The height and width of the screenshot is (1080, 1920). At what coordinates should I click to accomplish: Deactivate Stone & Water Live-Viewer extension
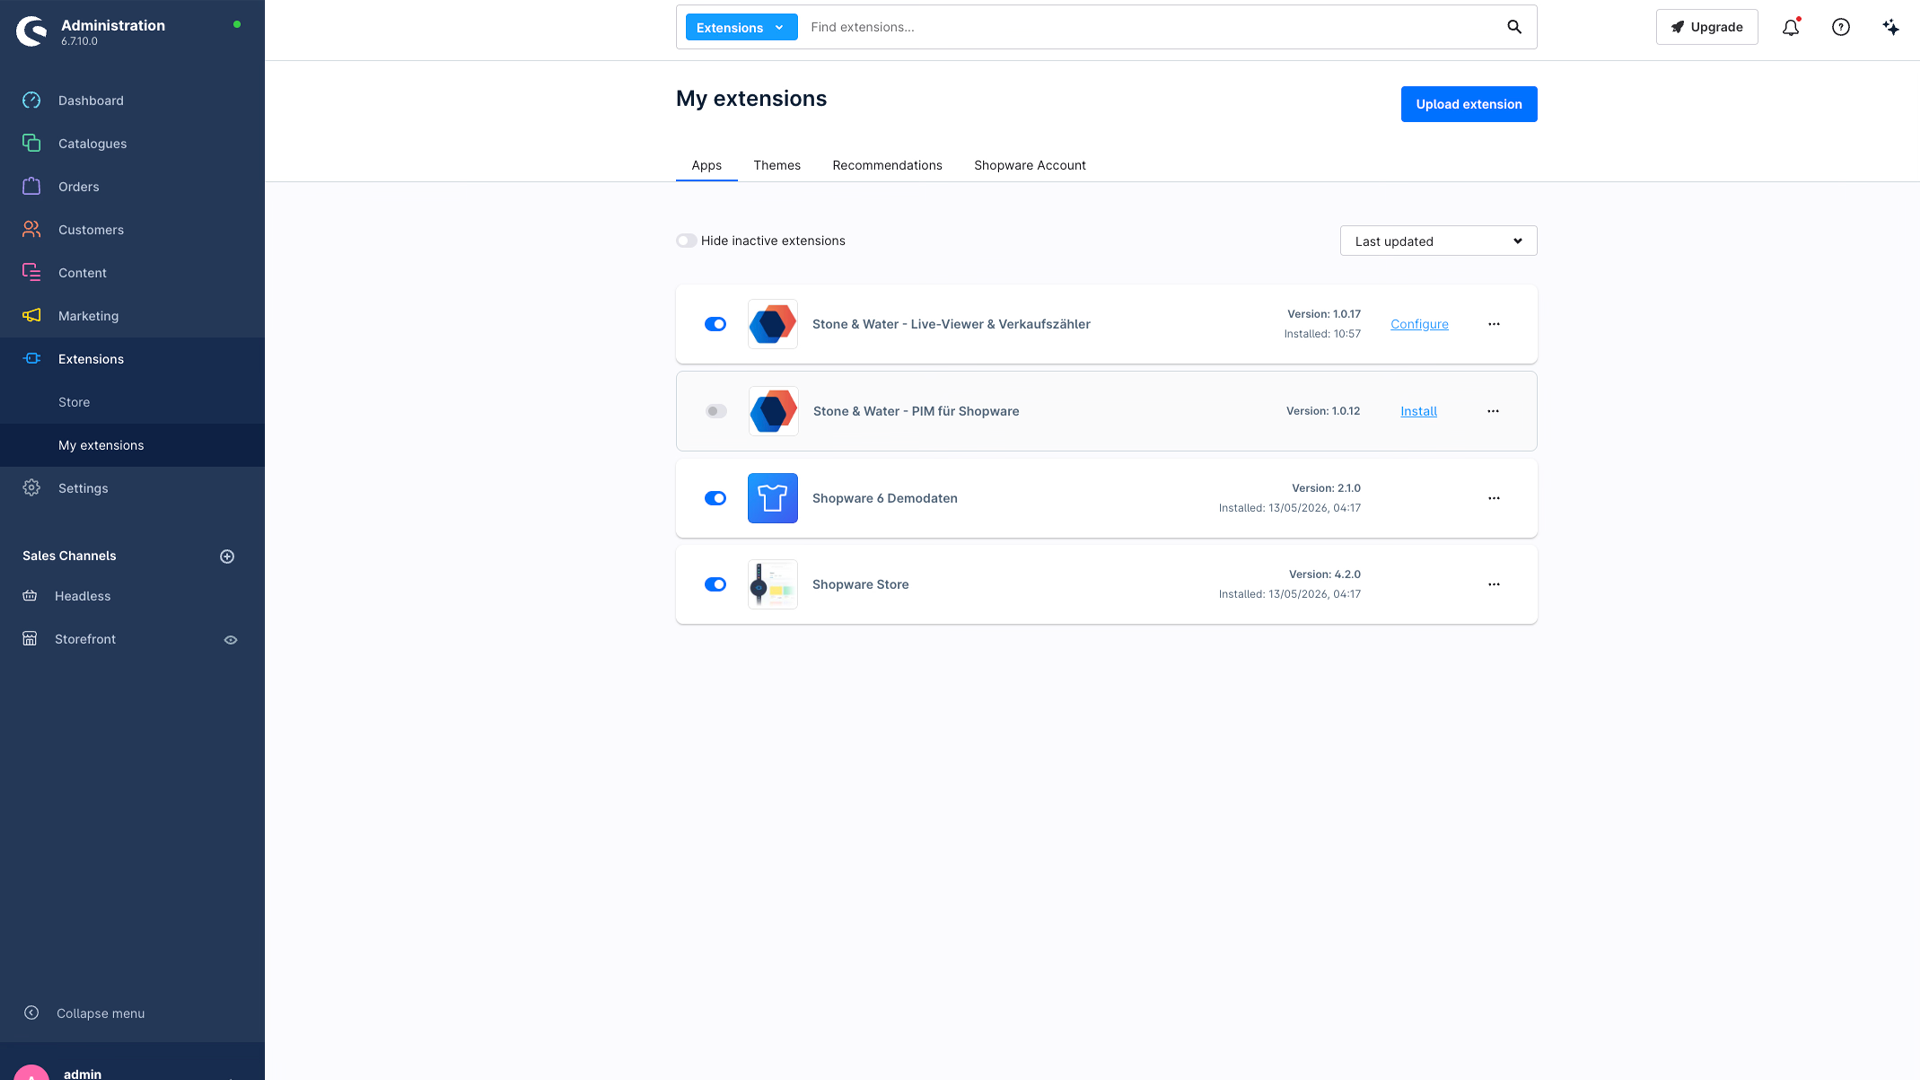(x=715, y=324)
